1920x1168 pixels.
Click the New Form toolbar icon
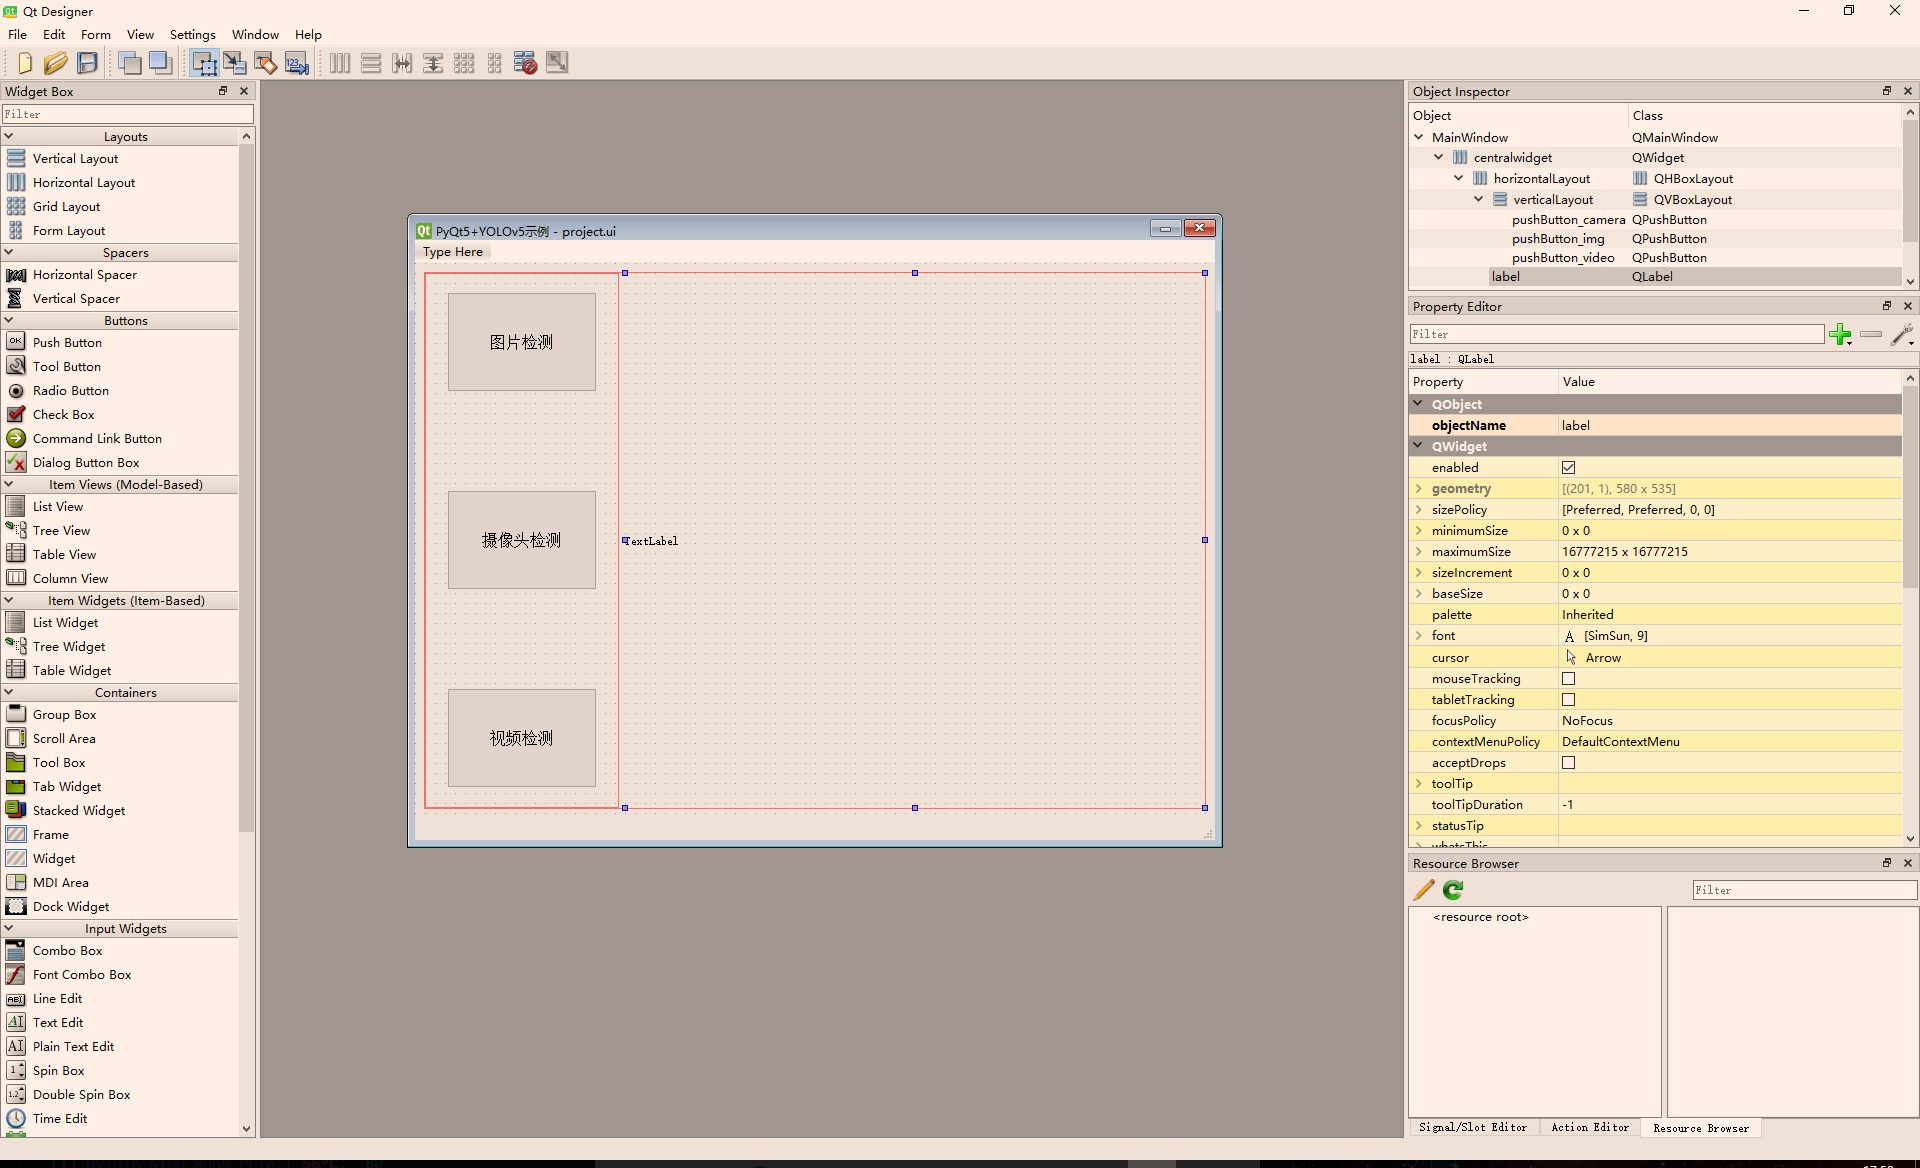click(x=25, y=63)
